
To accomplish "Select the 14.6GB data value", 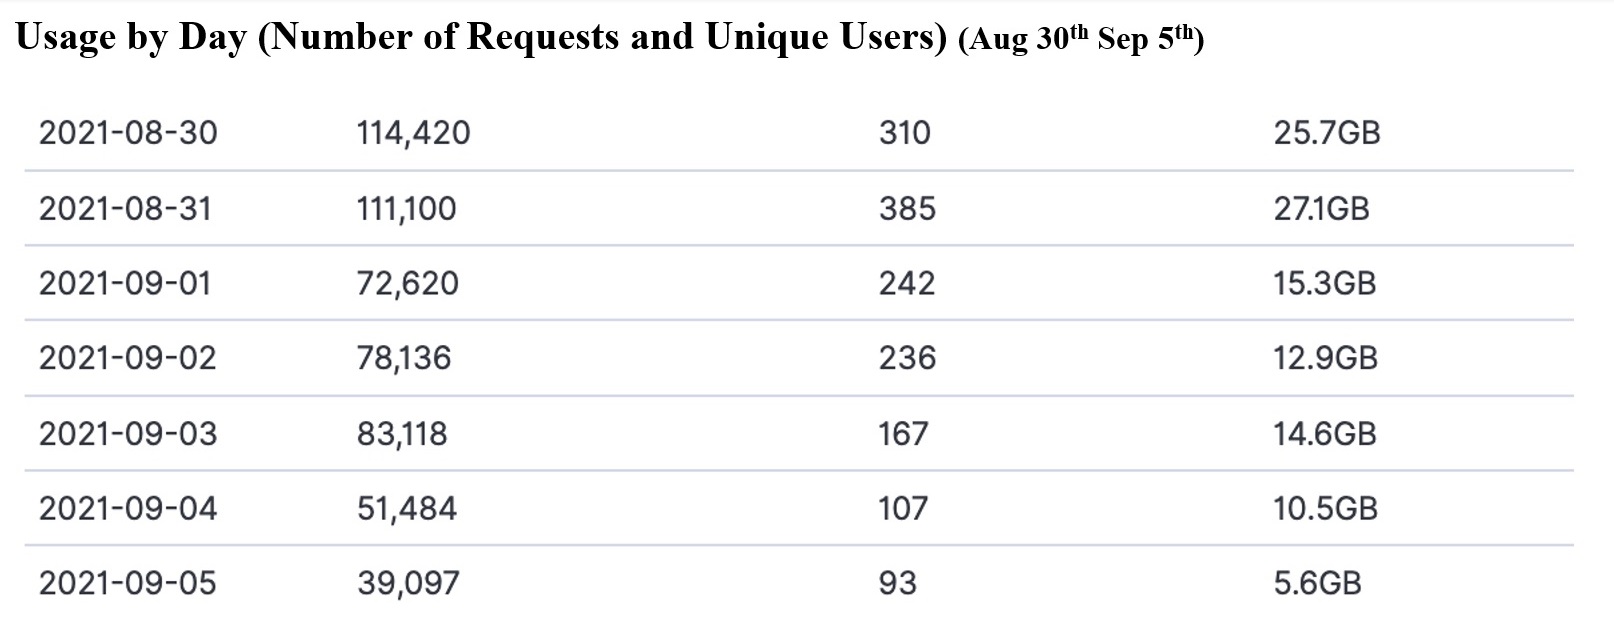I will [x=1325, y=434].
